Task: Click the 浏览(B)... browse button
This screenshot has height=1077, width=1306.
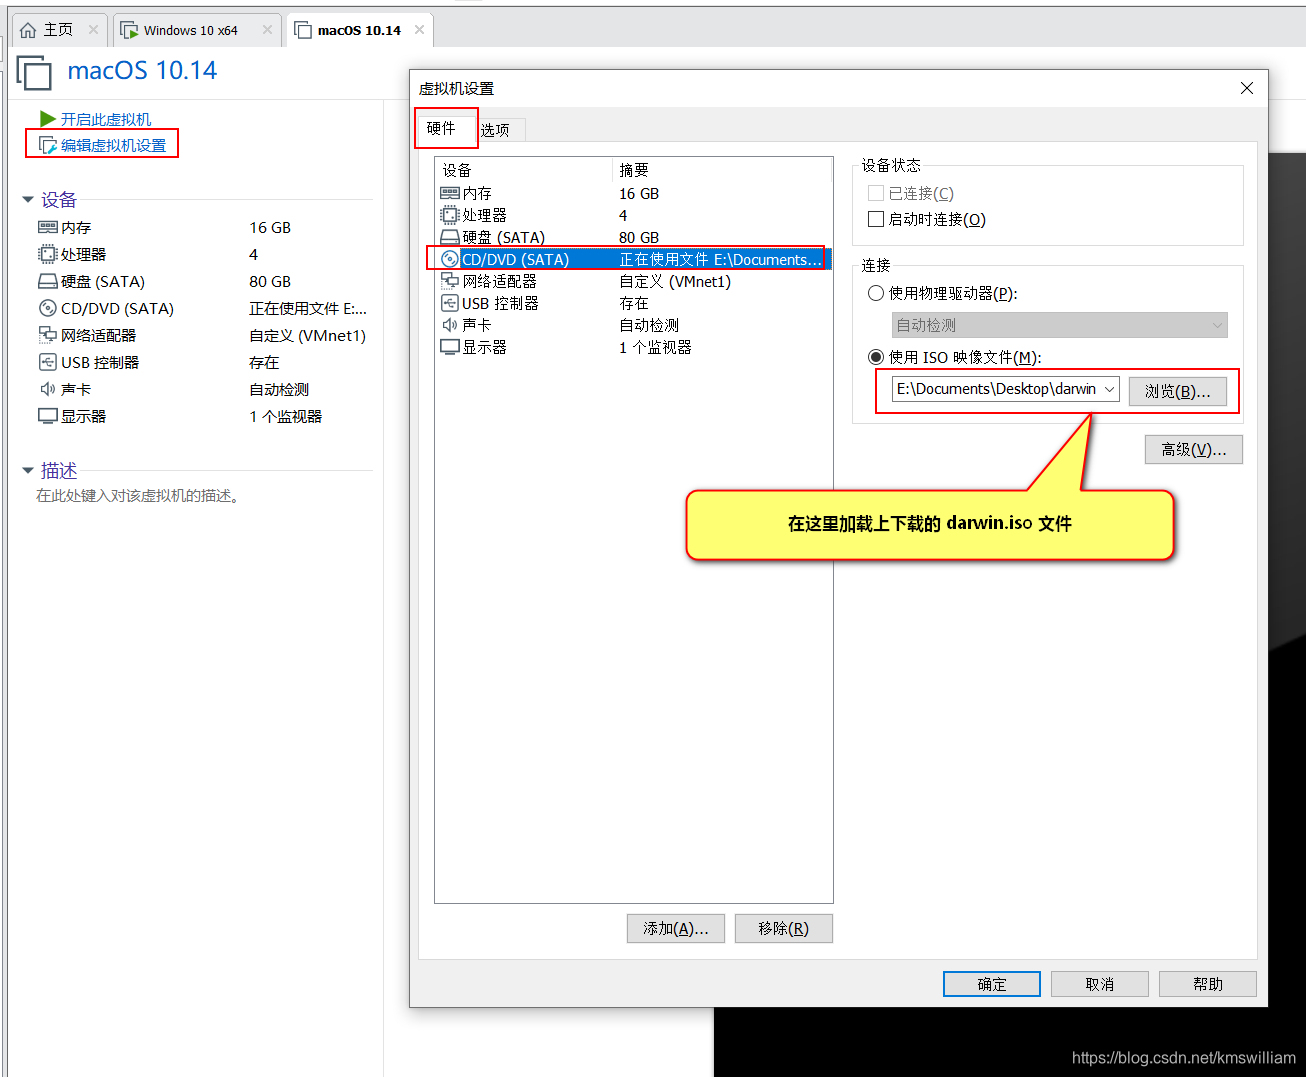Action: point(1178,391)
